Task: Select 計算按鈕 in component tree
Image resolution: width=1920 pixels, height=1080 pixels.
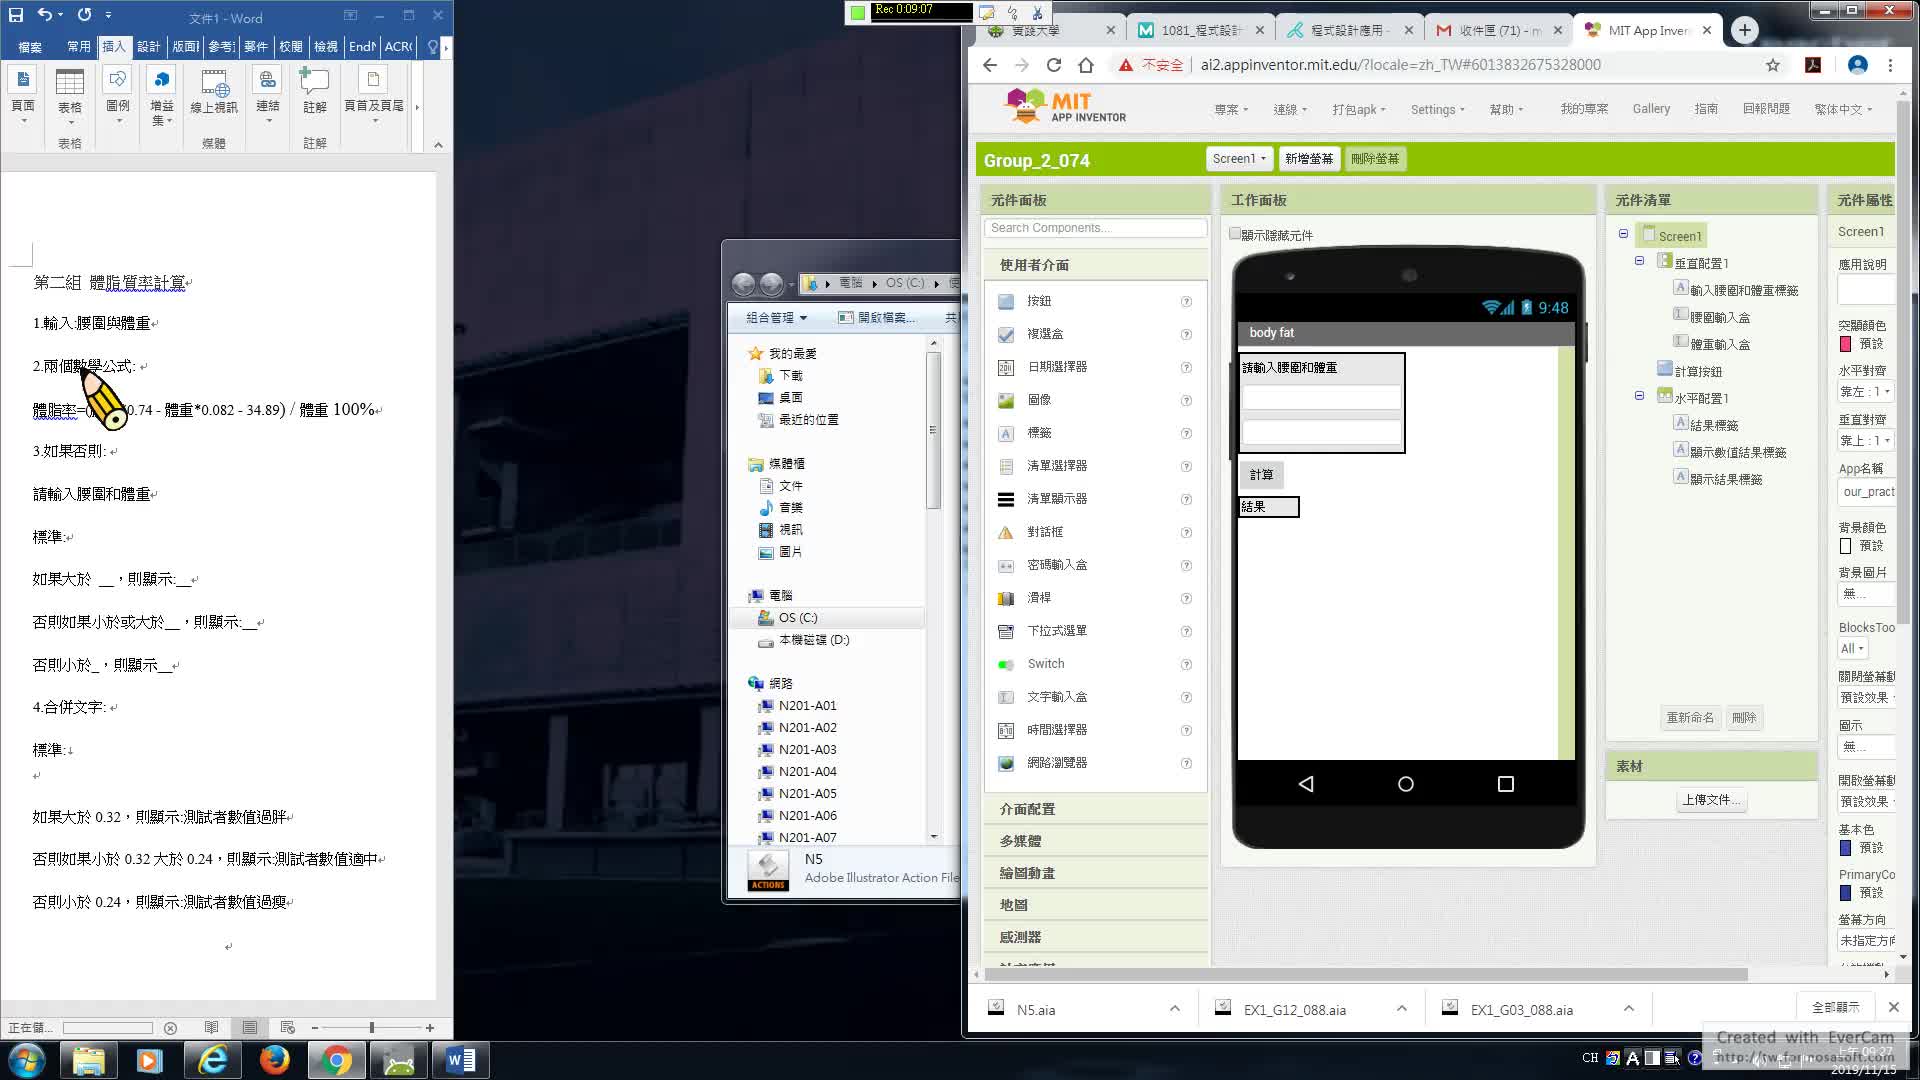Action: 1698,371
